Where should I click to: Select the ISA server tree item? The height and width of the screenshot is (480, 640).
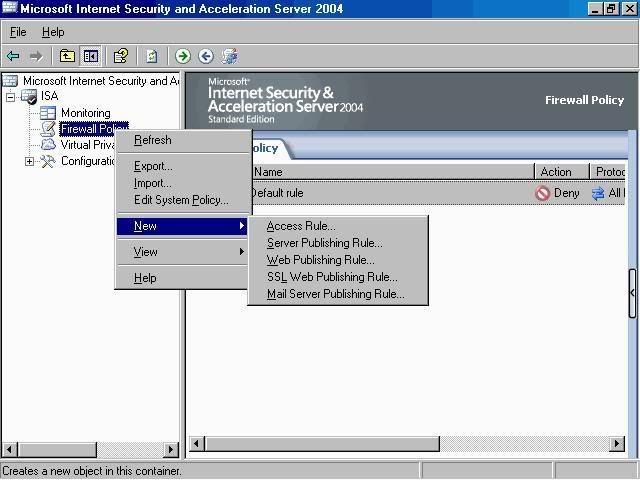point(49,96)
